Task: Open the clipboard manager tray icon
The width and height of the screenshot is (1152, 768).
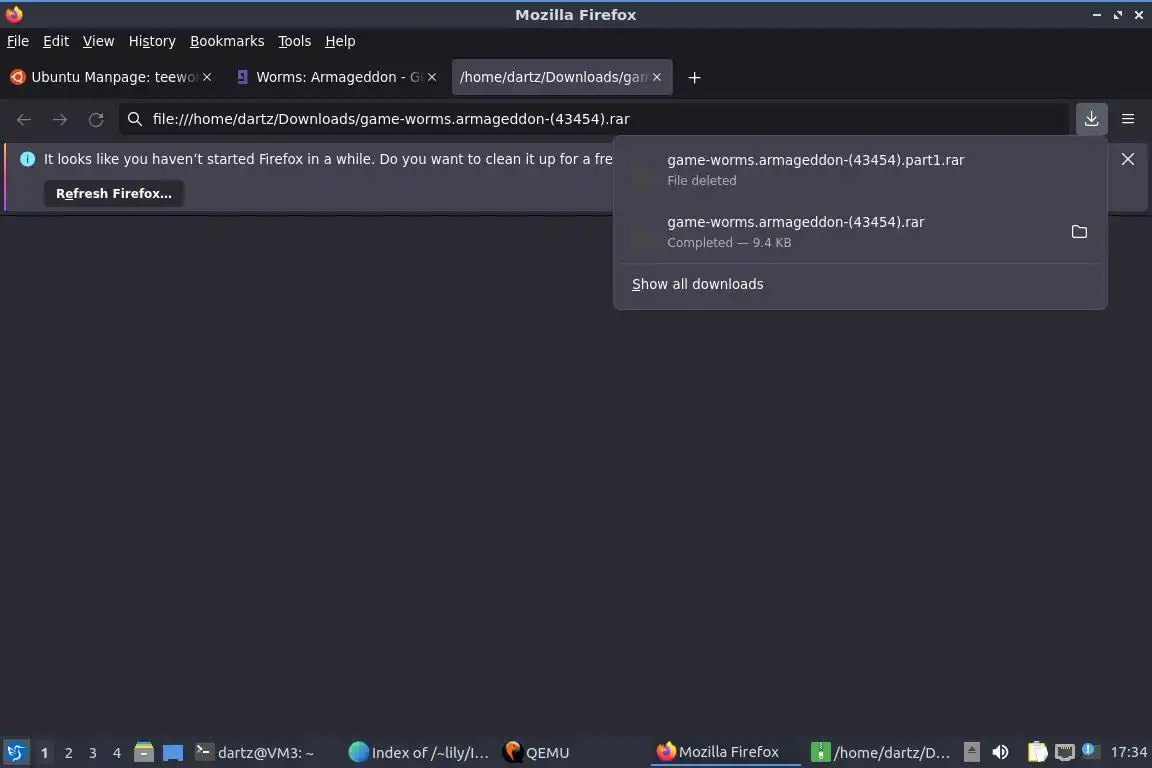Action: pos(1037,752)
